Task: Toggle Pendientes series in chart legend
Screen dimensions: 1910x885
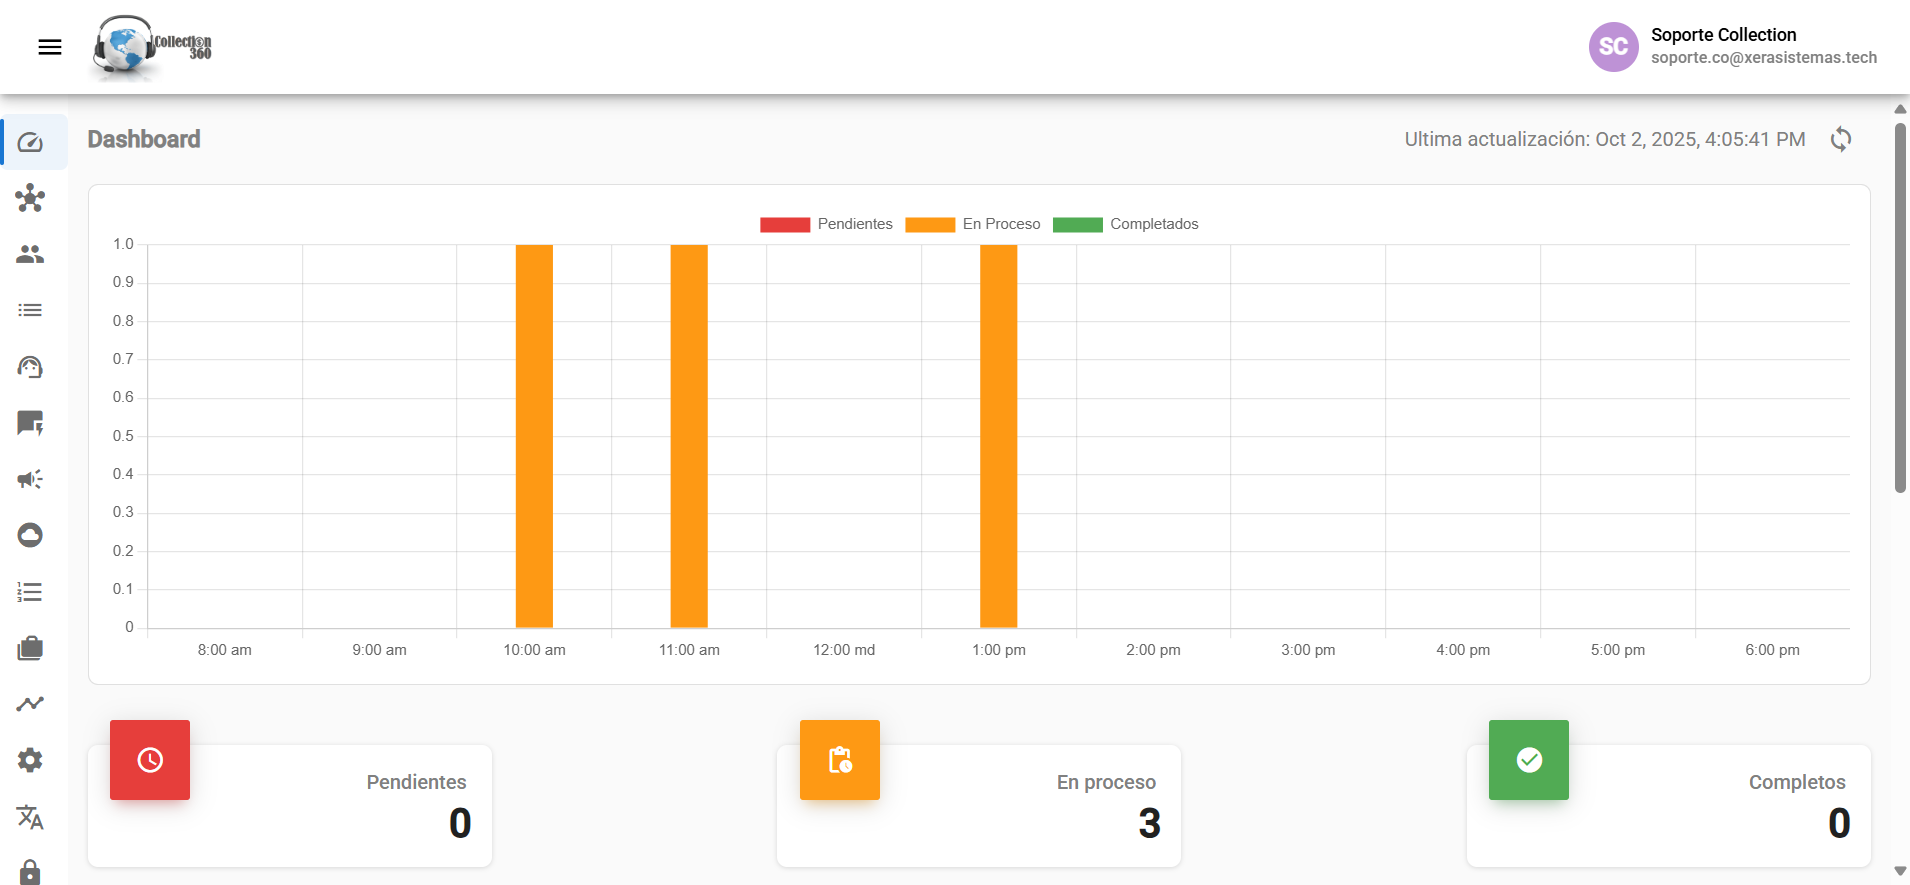Action: [826, 224]
